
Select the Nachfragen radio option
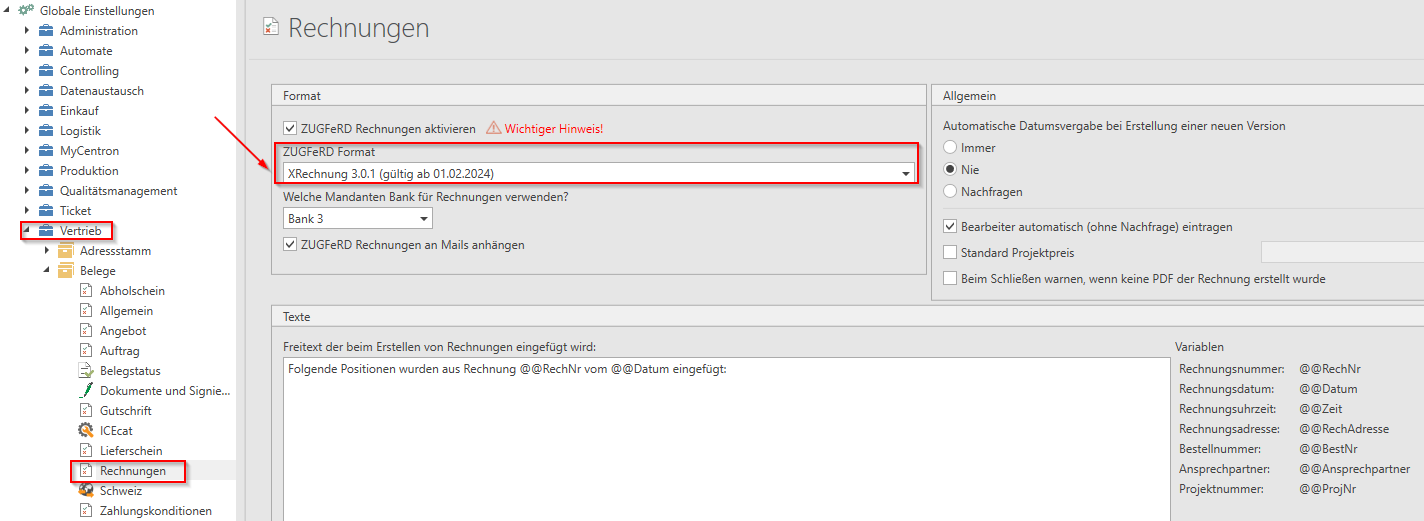[x=950, y=191]
